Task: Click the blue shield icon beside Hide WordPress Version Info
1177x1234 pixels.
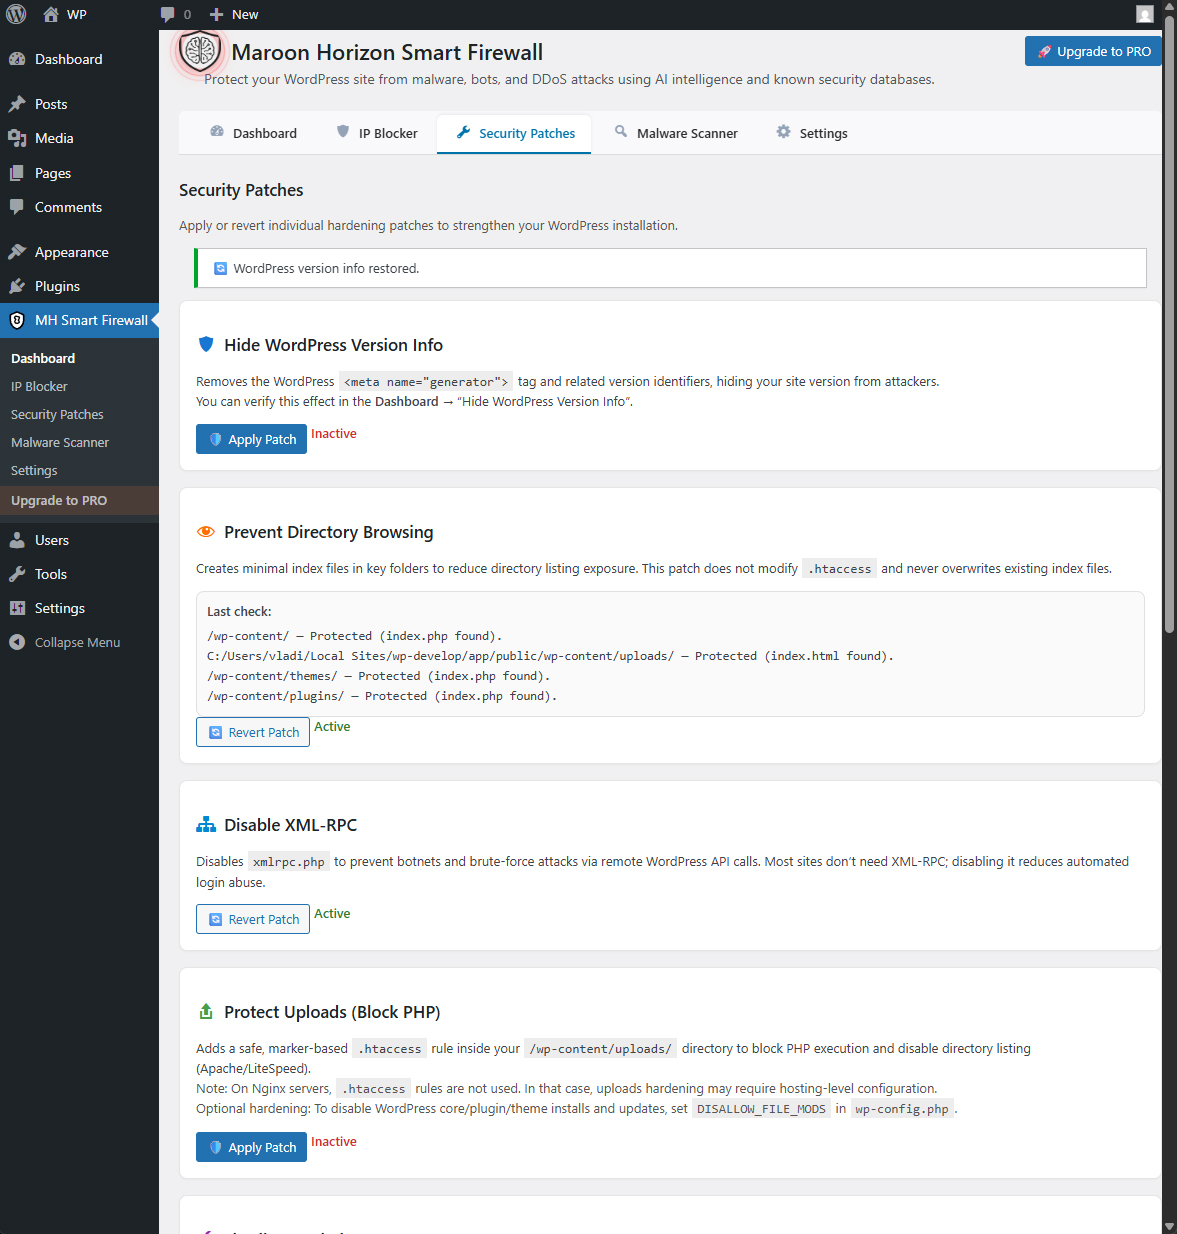Action: coord(206,344)
